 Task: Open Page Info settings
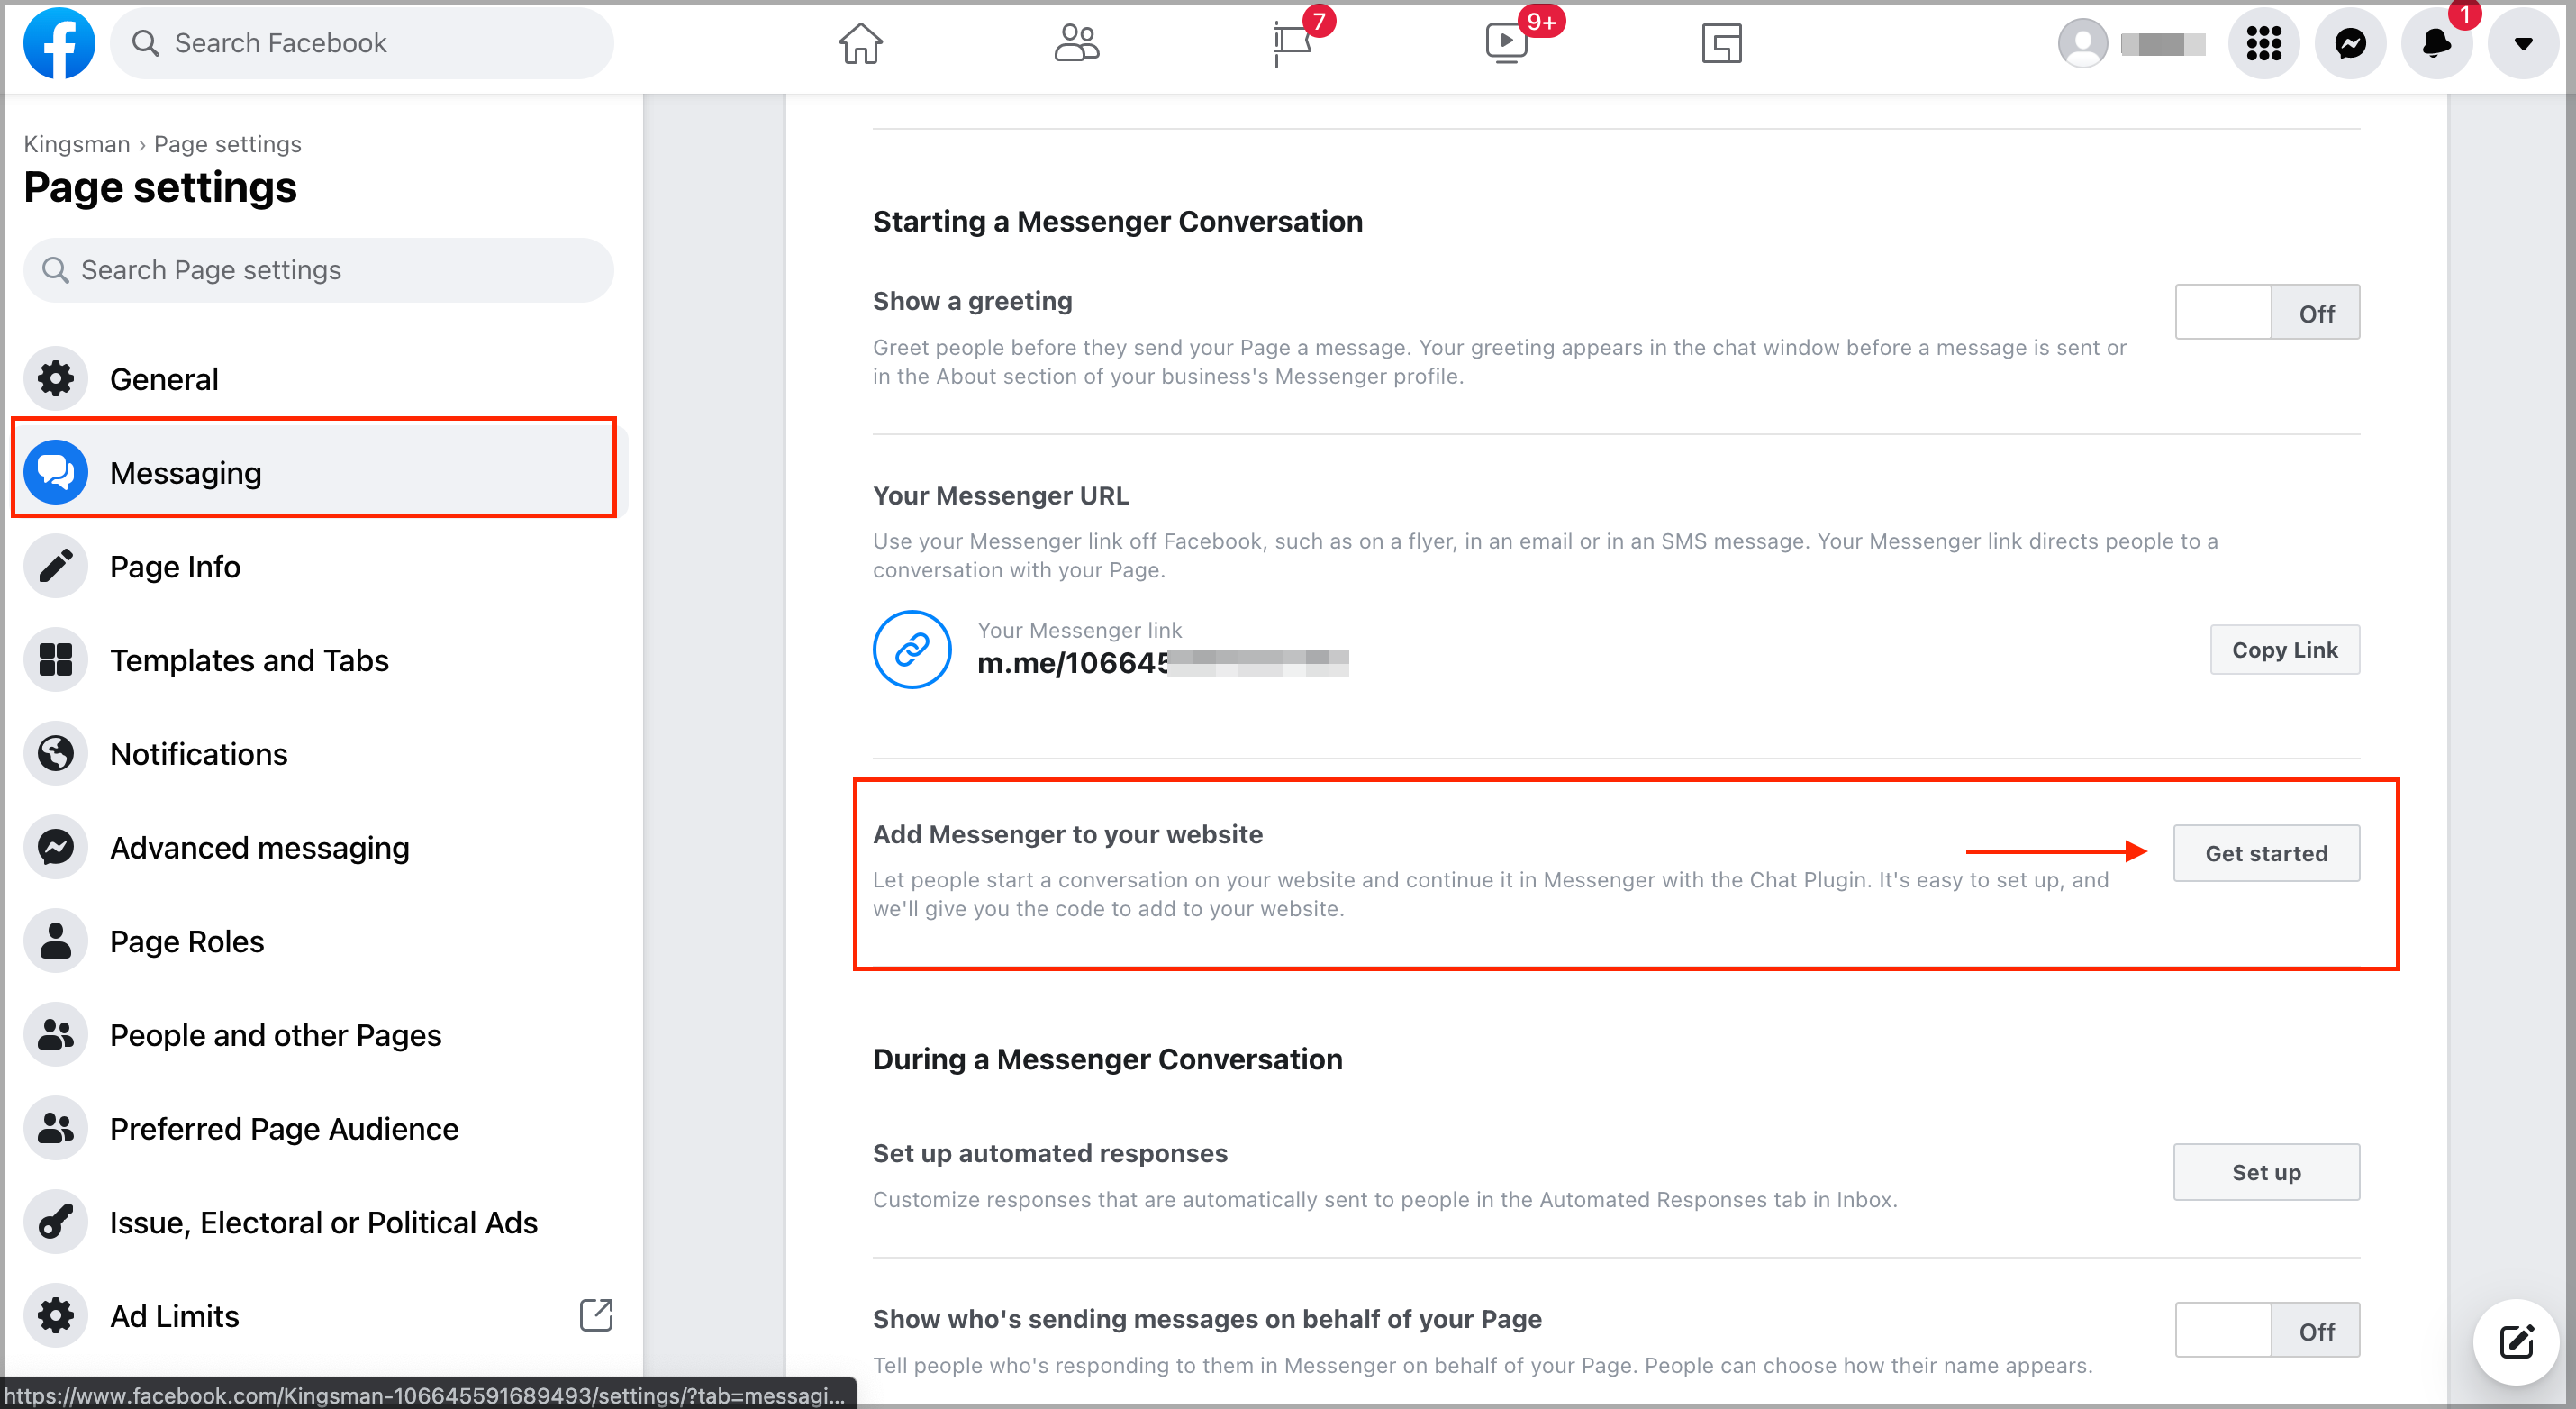point(175,566)
